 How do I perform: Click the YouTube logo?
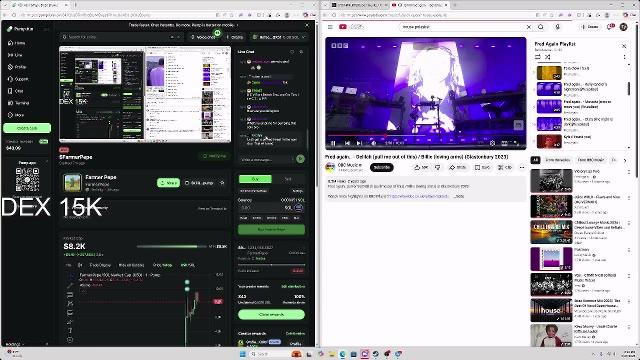[351, 27]
